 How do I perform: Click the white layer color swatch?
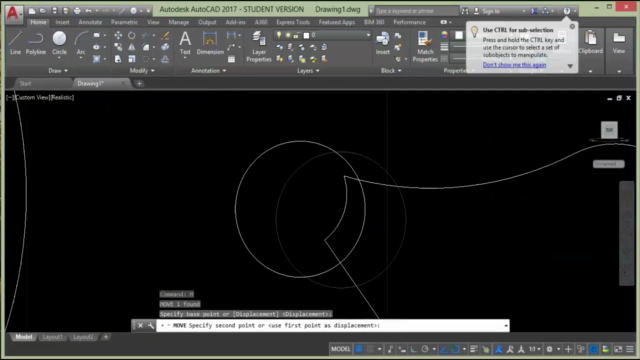tap(306, 35)
